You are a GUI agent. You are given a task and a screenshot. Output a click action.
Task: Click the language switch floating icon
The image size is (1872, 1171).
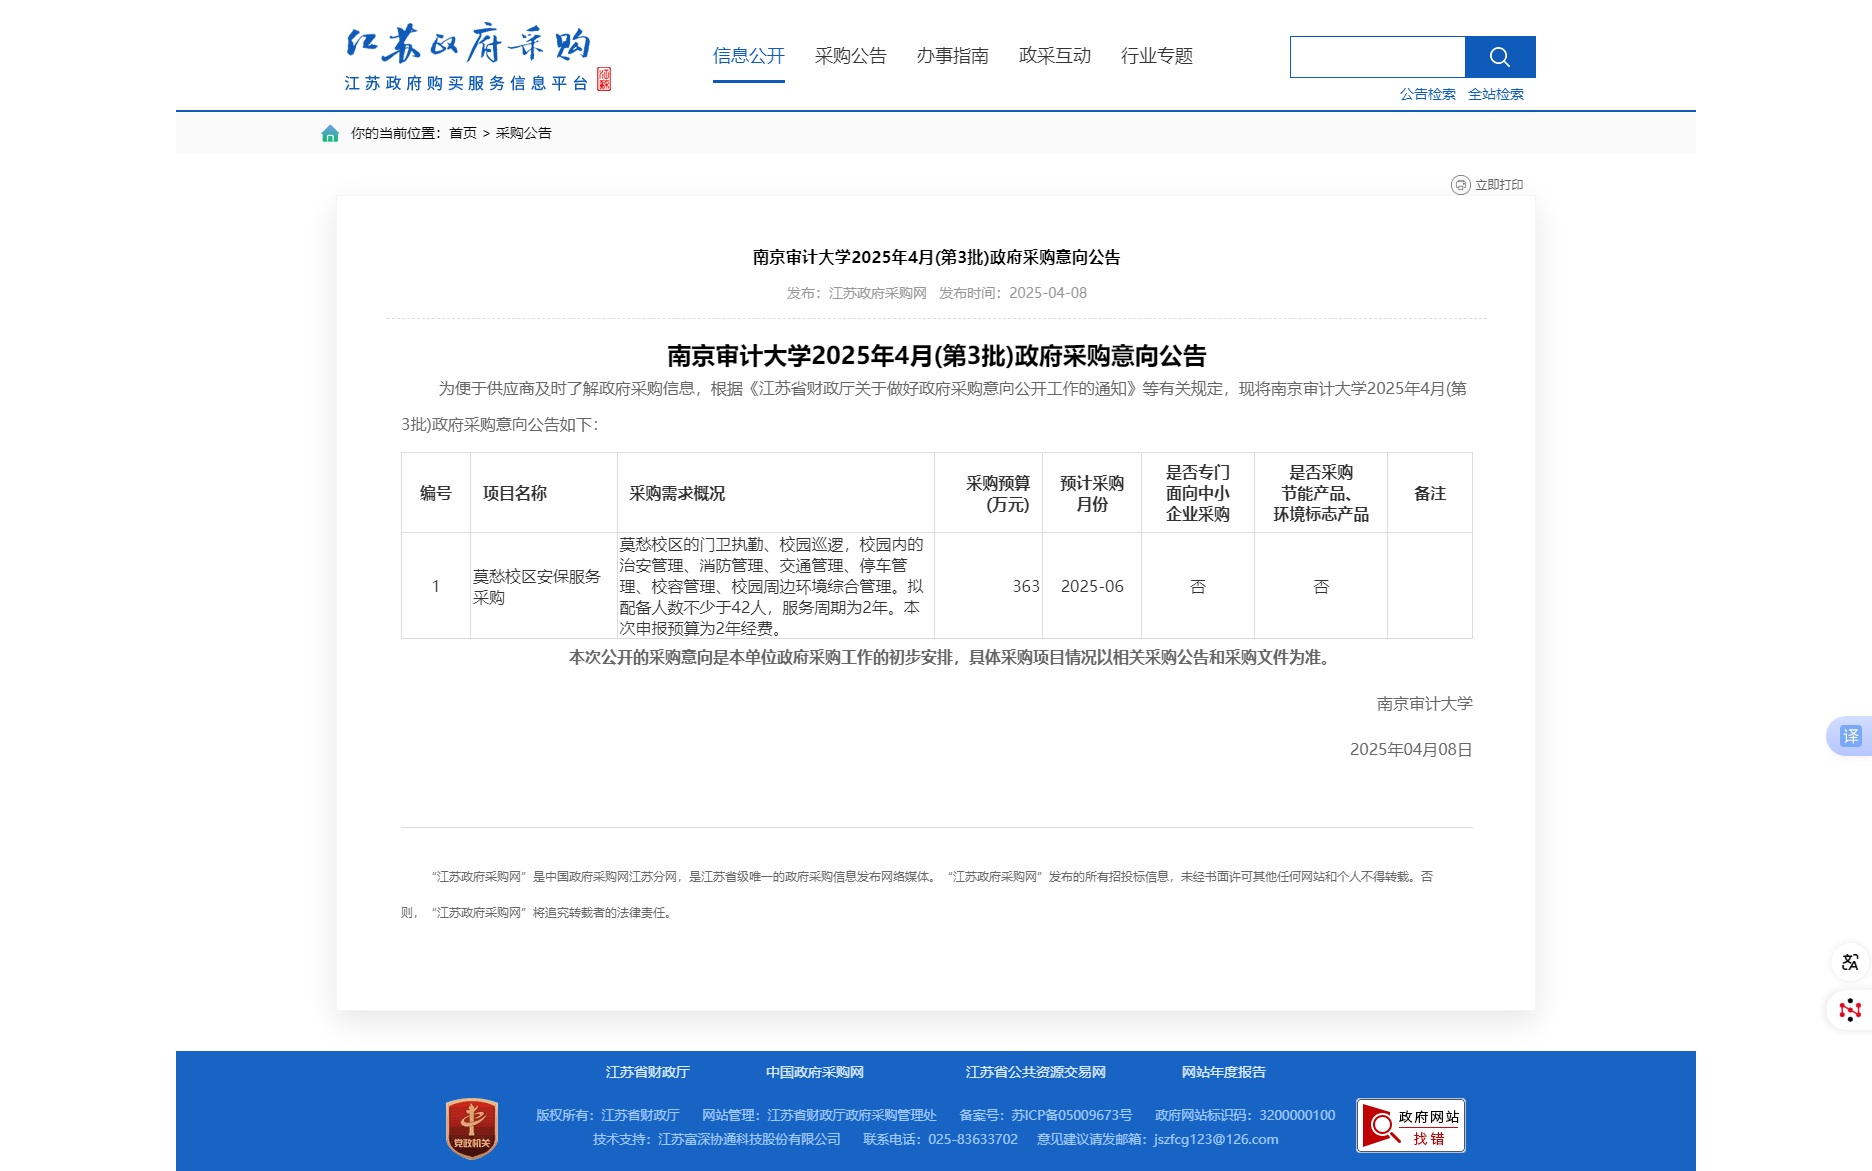1850,962
